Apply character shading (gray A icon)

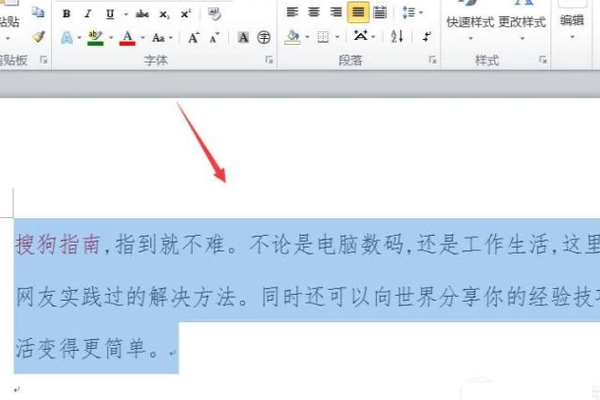[x=243, y=38]
